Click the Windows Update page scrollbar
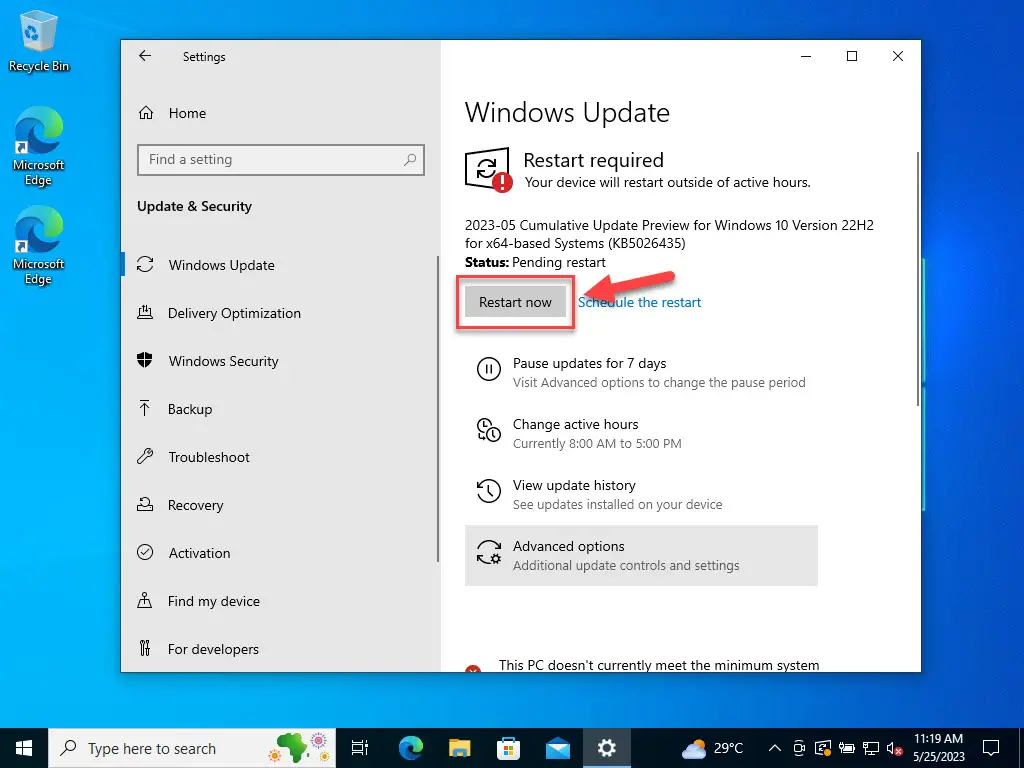 click(x=918, y=279)
